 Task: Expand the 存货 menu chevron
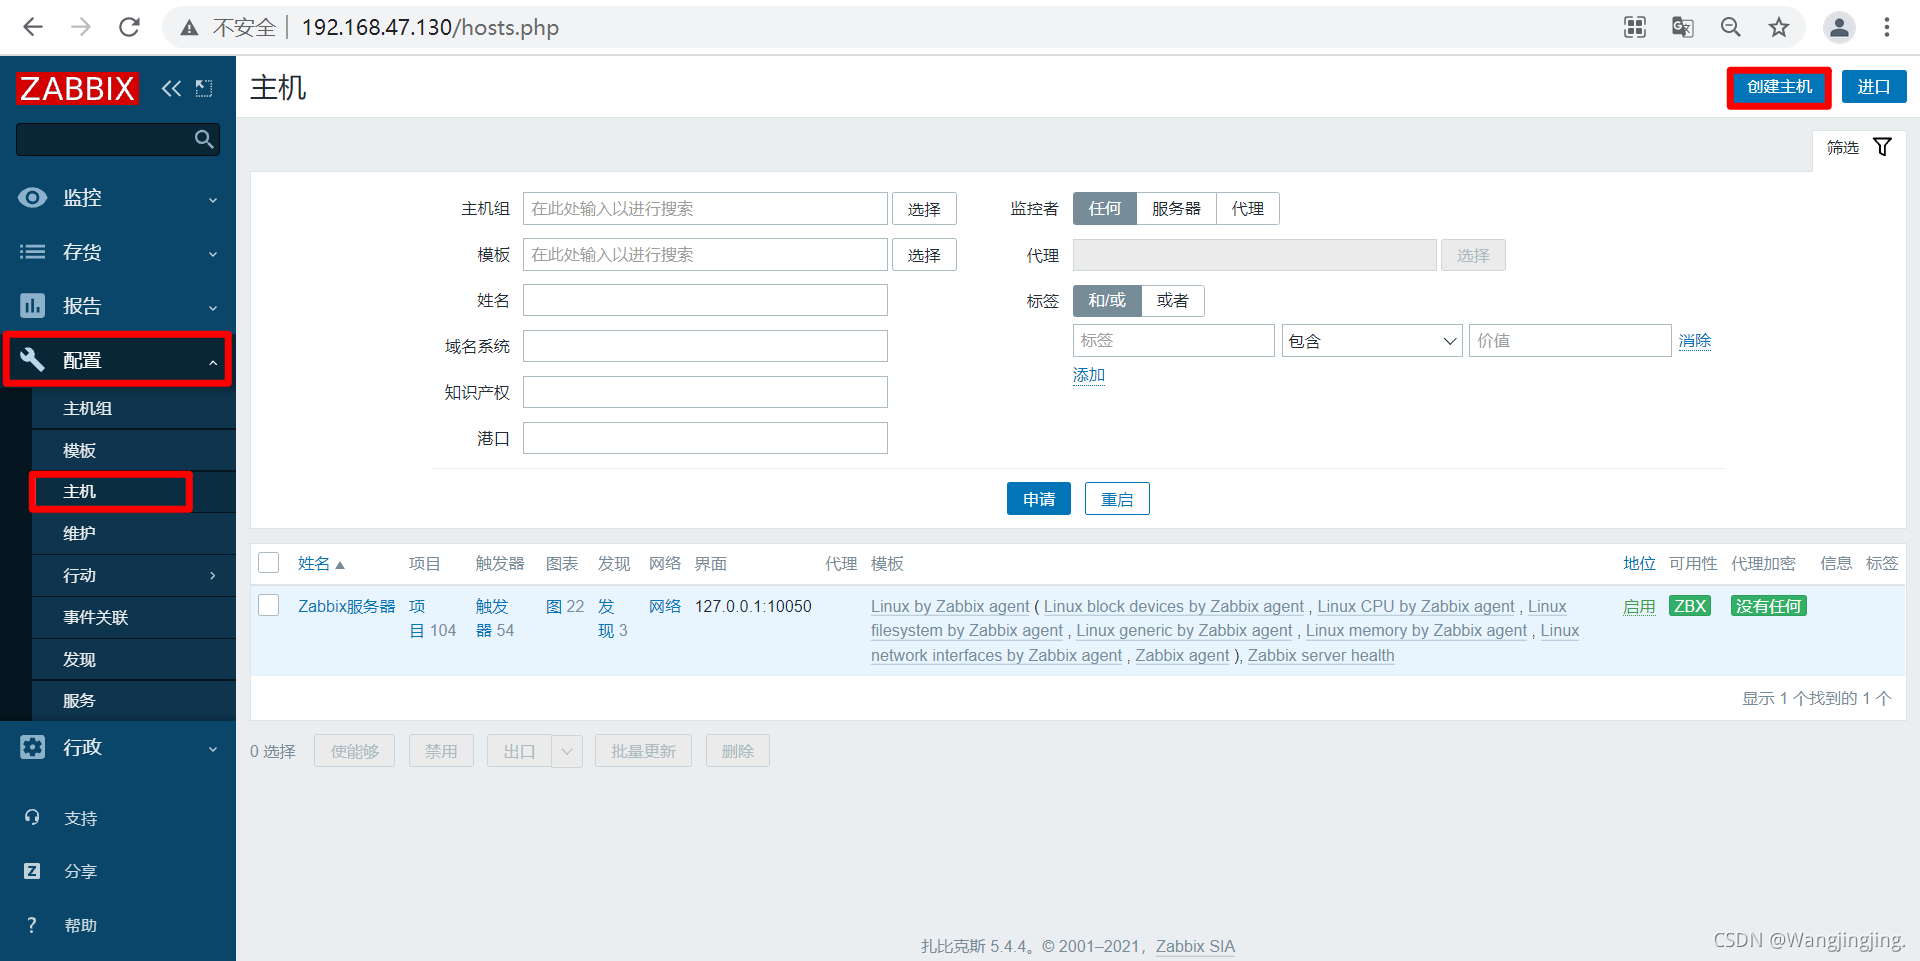click(x=213, y=254)
